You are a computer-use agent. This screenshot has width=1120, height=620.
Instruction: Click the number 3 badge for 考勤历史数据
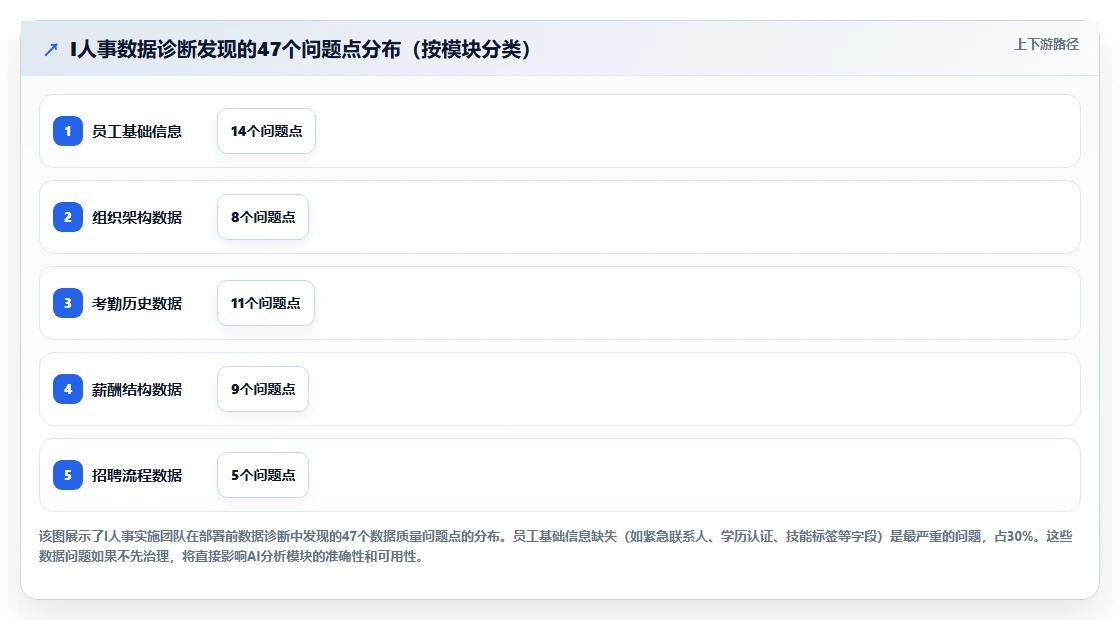point(68,303)
